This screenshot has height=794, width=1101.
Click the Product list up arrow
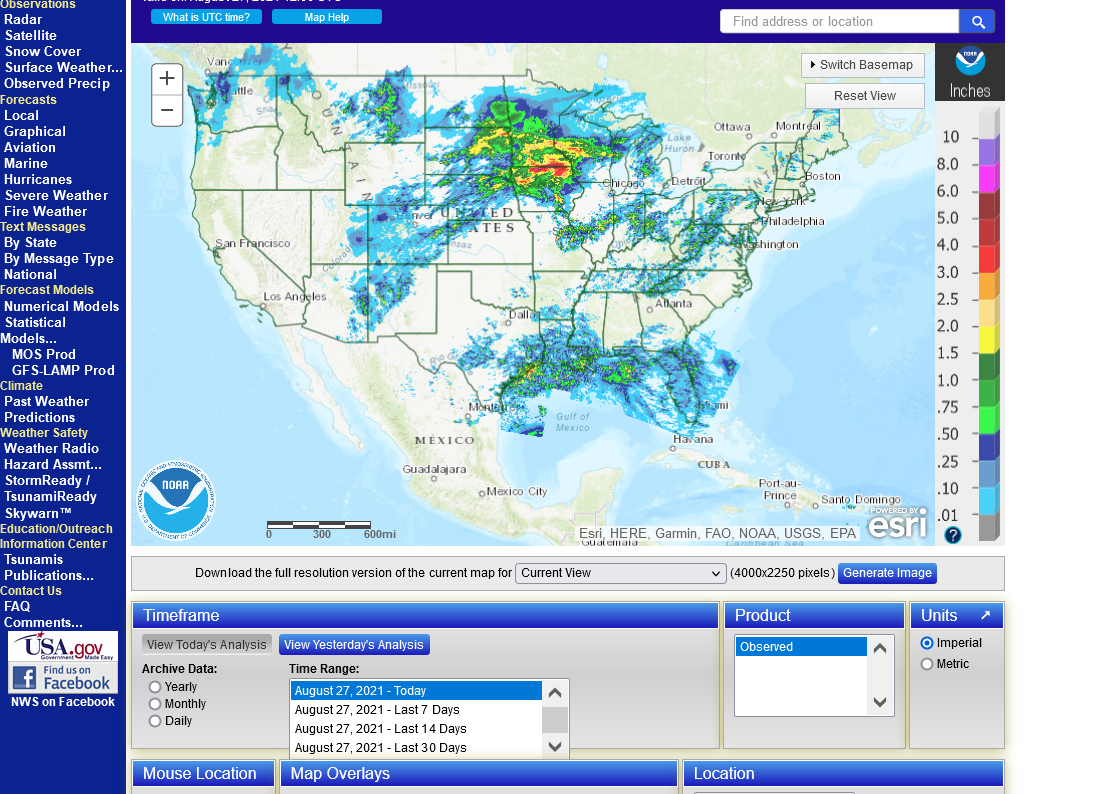[880, 649]
